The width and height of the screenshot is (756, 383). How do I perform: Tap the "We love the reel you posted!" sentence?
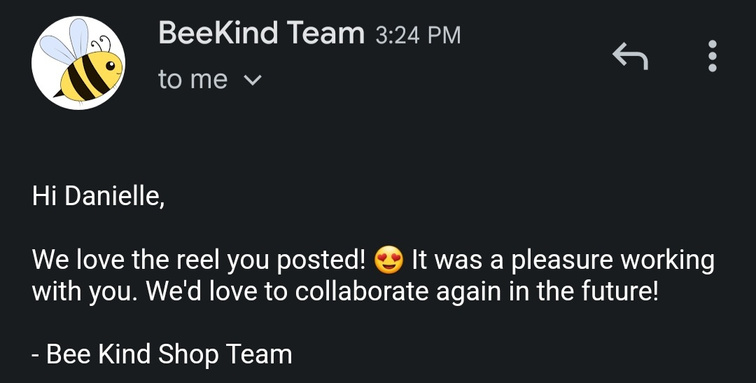pos(199,260)
